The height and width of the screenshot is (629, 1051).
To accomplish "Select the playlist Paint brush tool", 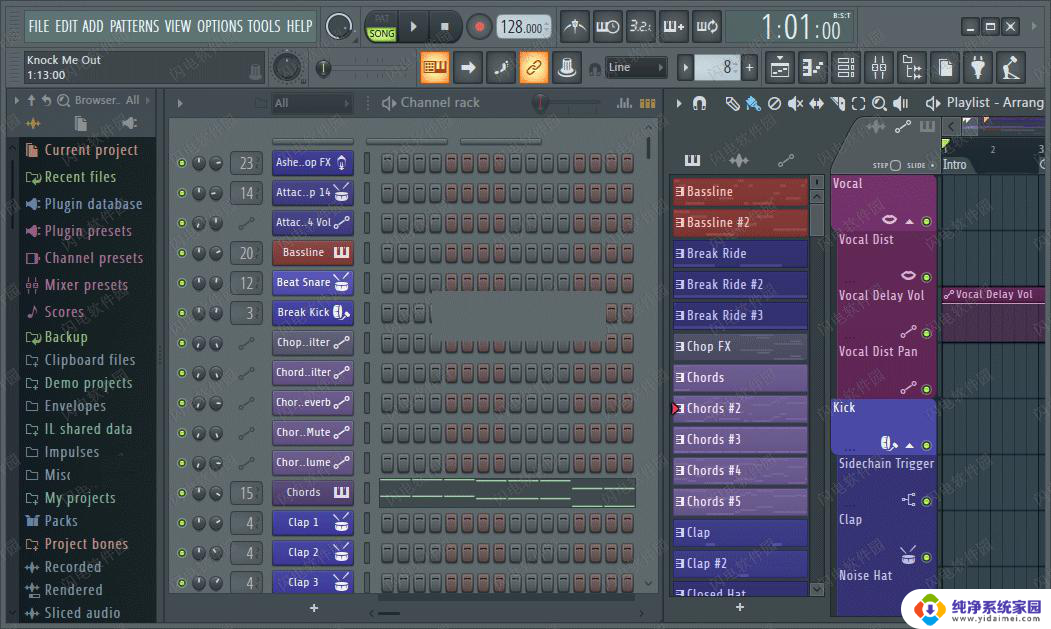I will tap(753, 103).
